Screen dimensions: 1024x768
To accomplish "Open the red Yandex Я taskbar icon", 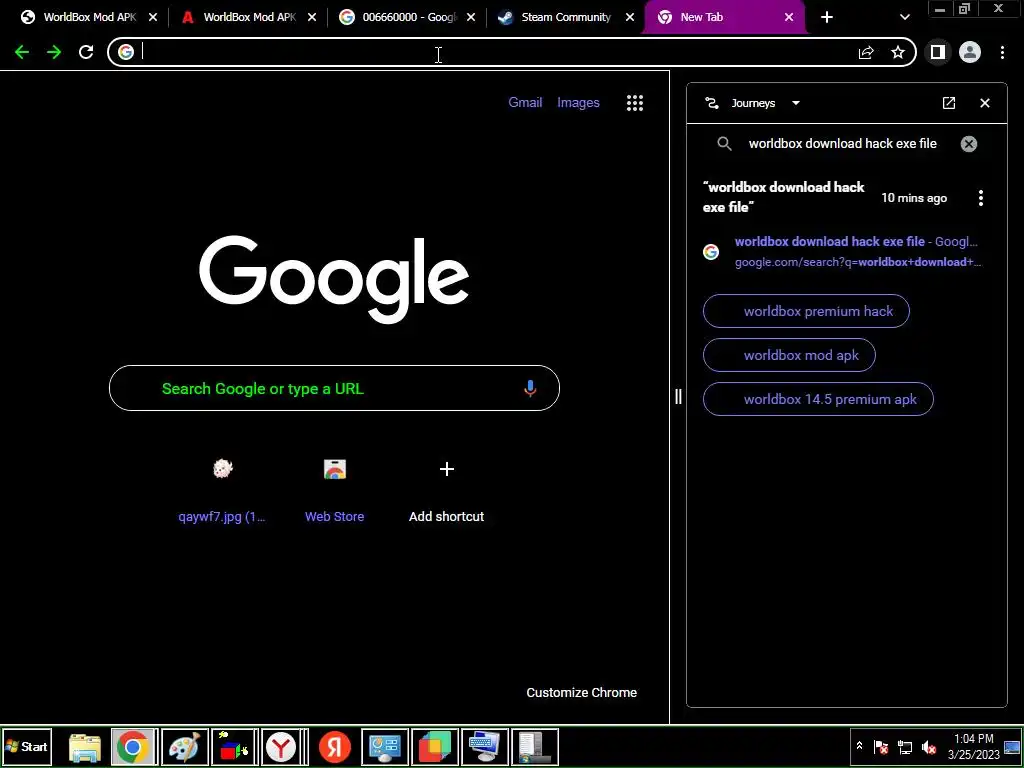I will pos(334,747).
